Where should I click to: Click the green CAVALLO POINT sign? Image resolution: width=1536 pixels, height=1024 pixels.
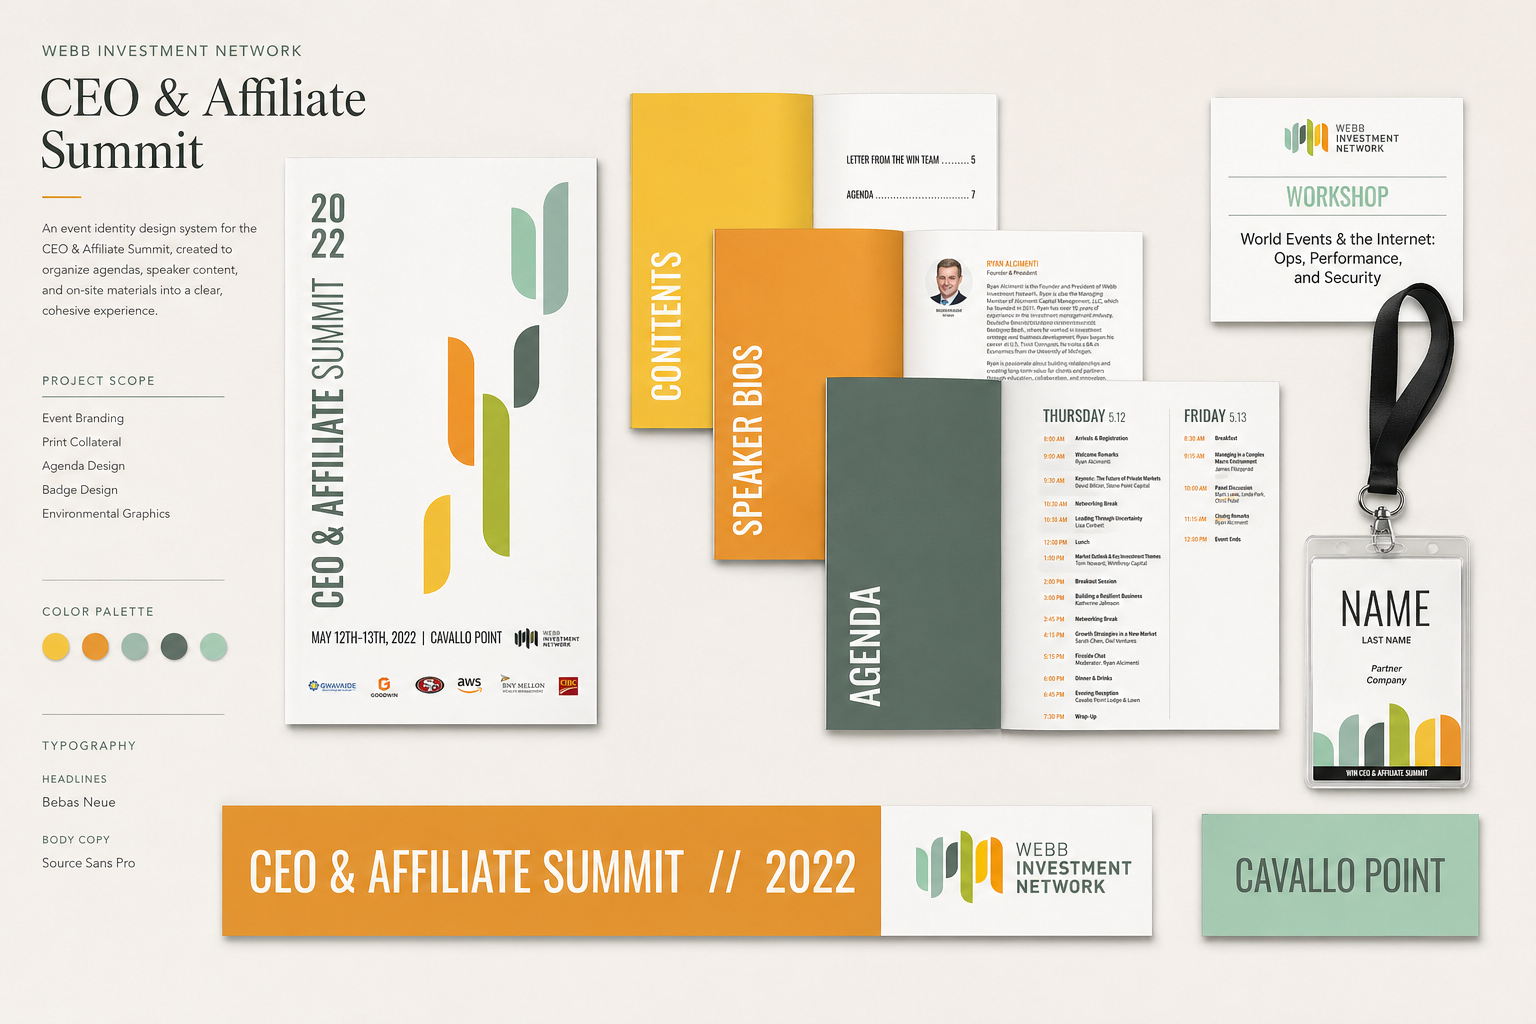(1340, 875)
